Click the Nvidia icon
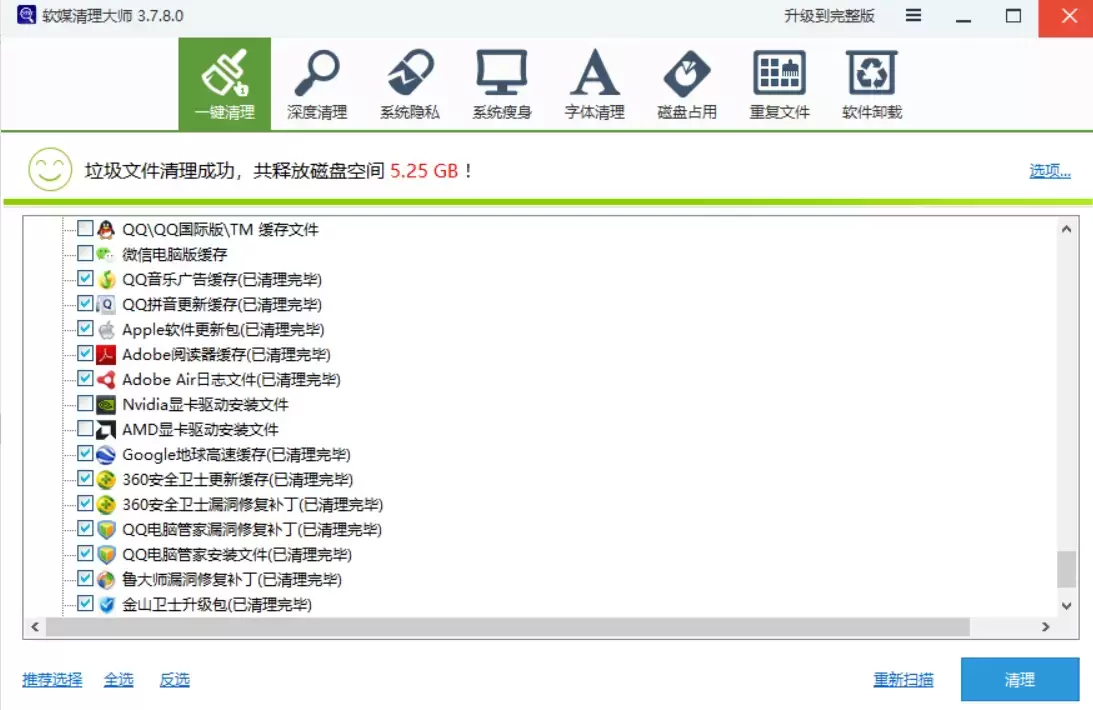The width and height of the screenshot is (1093, 710). 106,405
